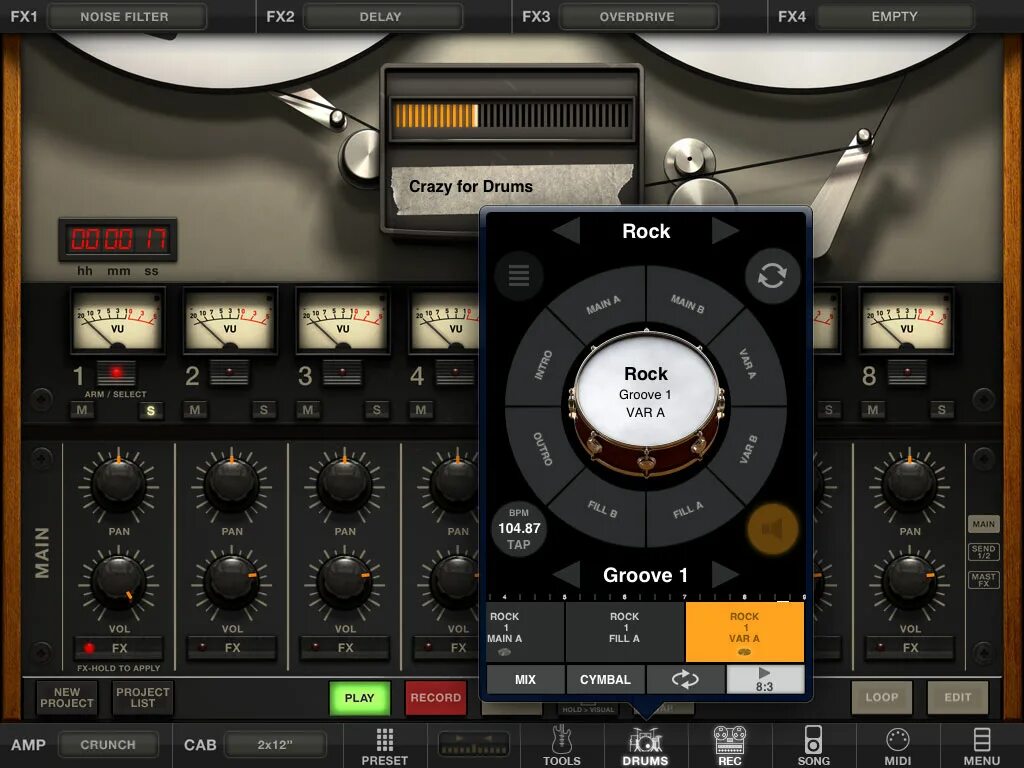Tap the orange speaker audition icon
1024x768 pixels.
[773, 528]
